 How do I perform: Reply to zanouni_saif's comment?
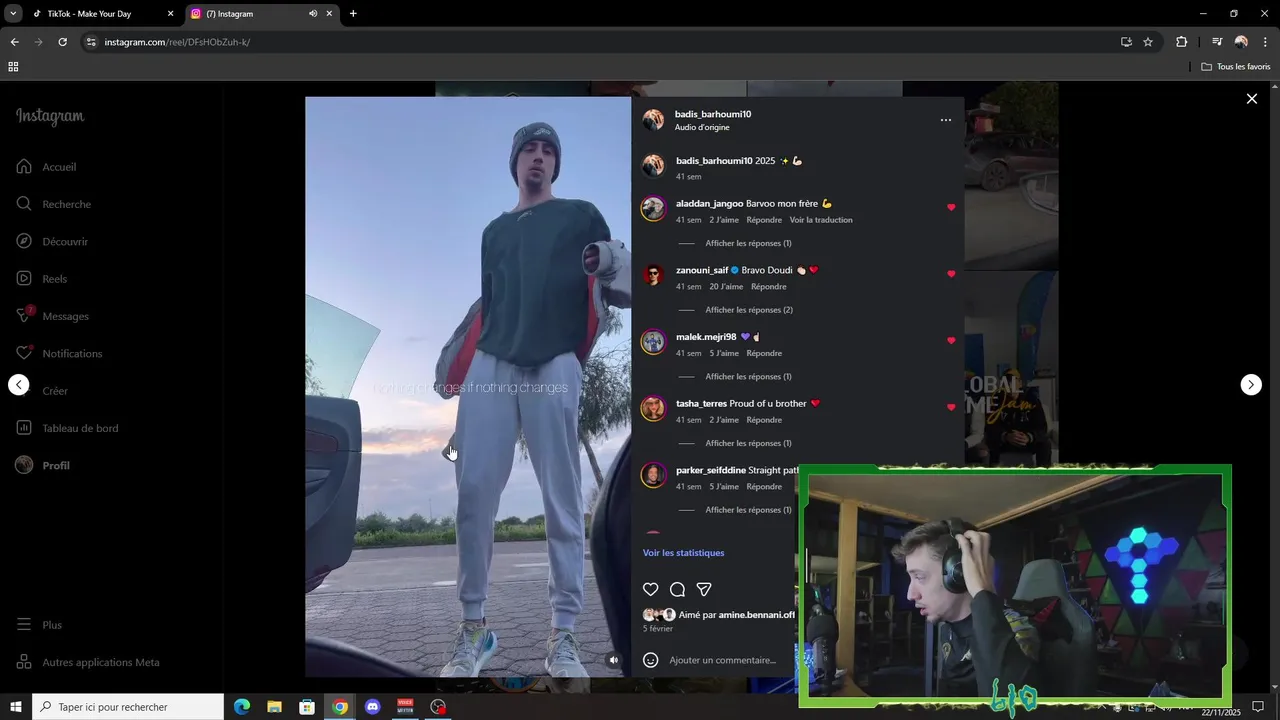(x=769, y=287)
